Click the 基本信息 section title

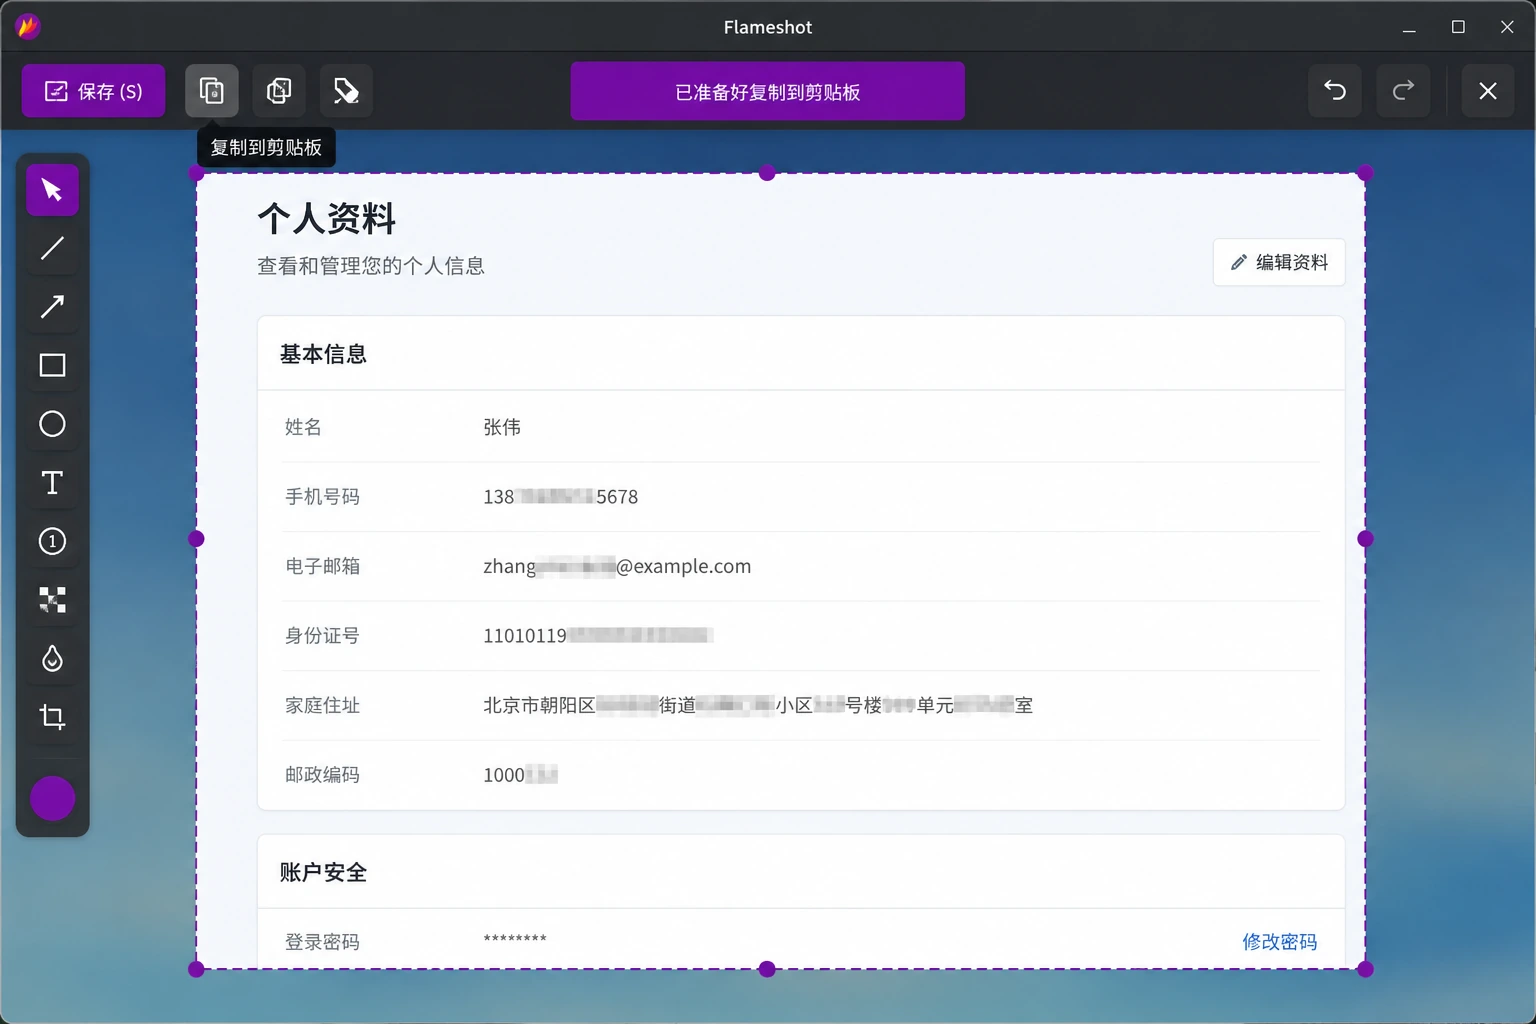[x=323, y=354]
